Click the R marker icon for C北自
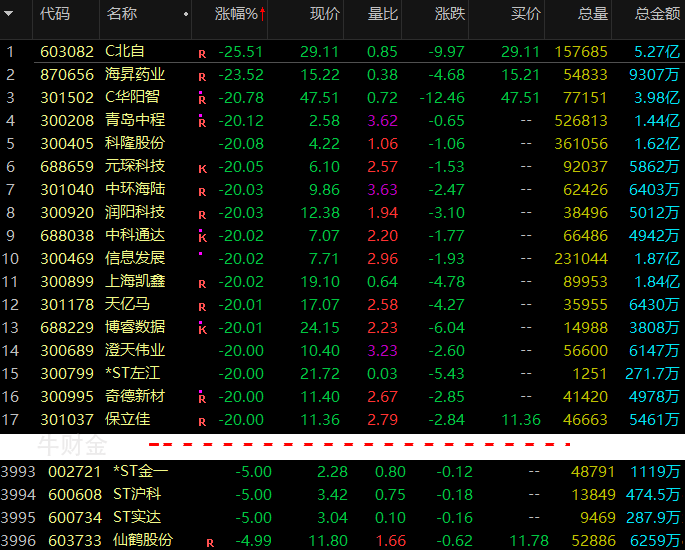Viewport: 685px width, 550px height. pyautogui.click(x=202, y=54)
